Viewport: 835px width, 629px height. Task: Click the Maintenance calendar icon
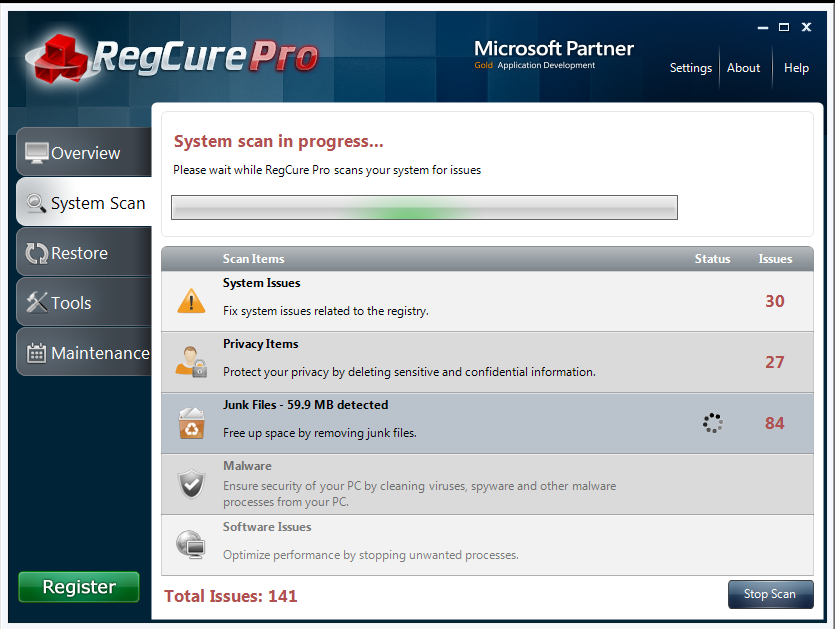click(x=36, y=353)
